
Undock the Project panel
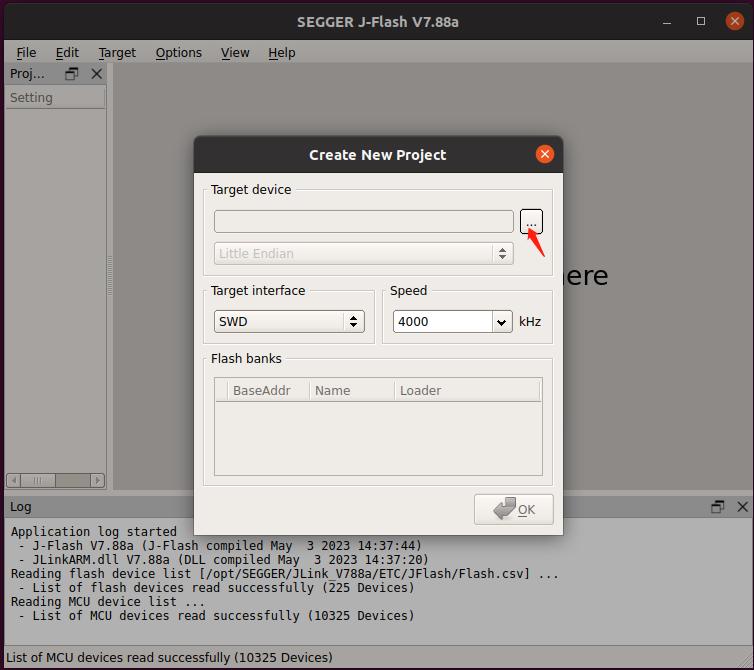pos(72,74)
